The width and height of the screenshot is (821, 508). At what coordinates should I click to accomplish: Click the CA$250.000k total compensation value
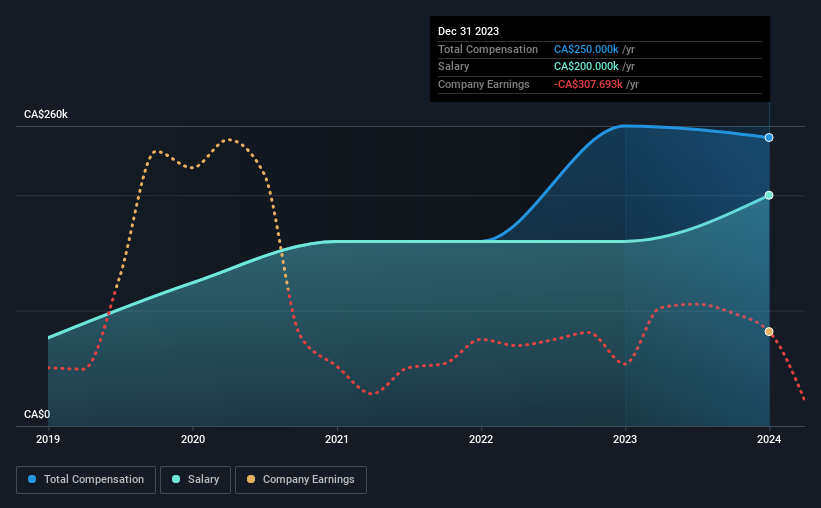(586, 49)
